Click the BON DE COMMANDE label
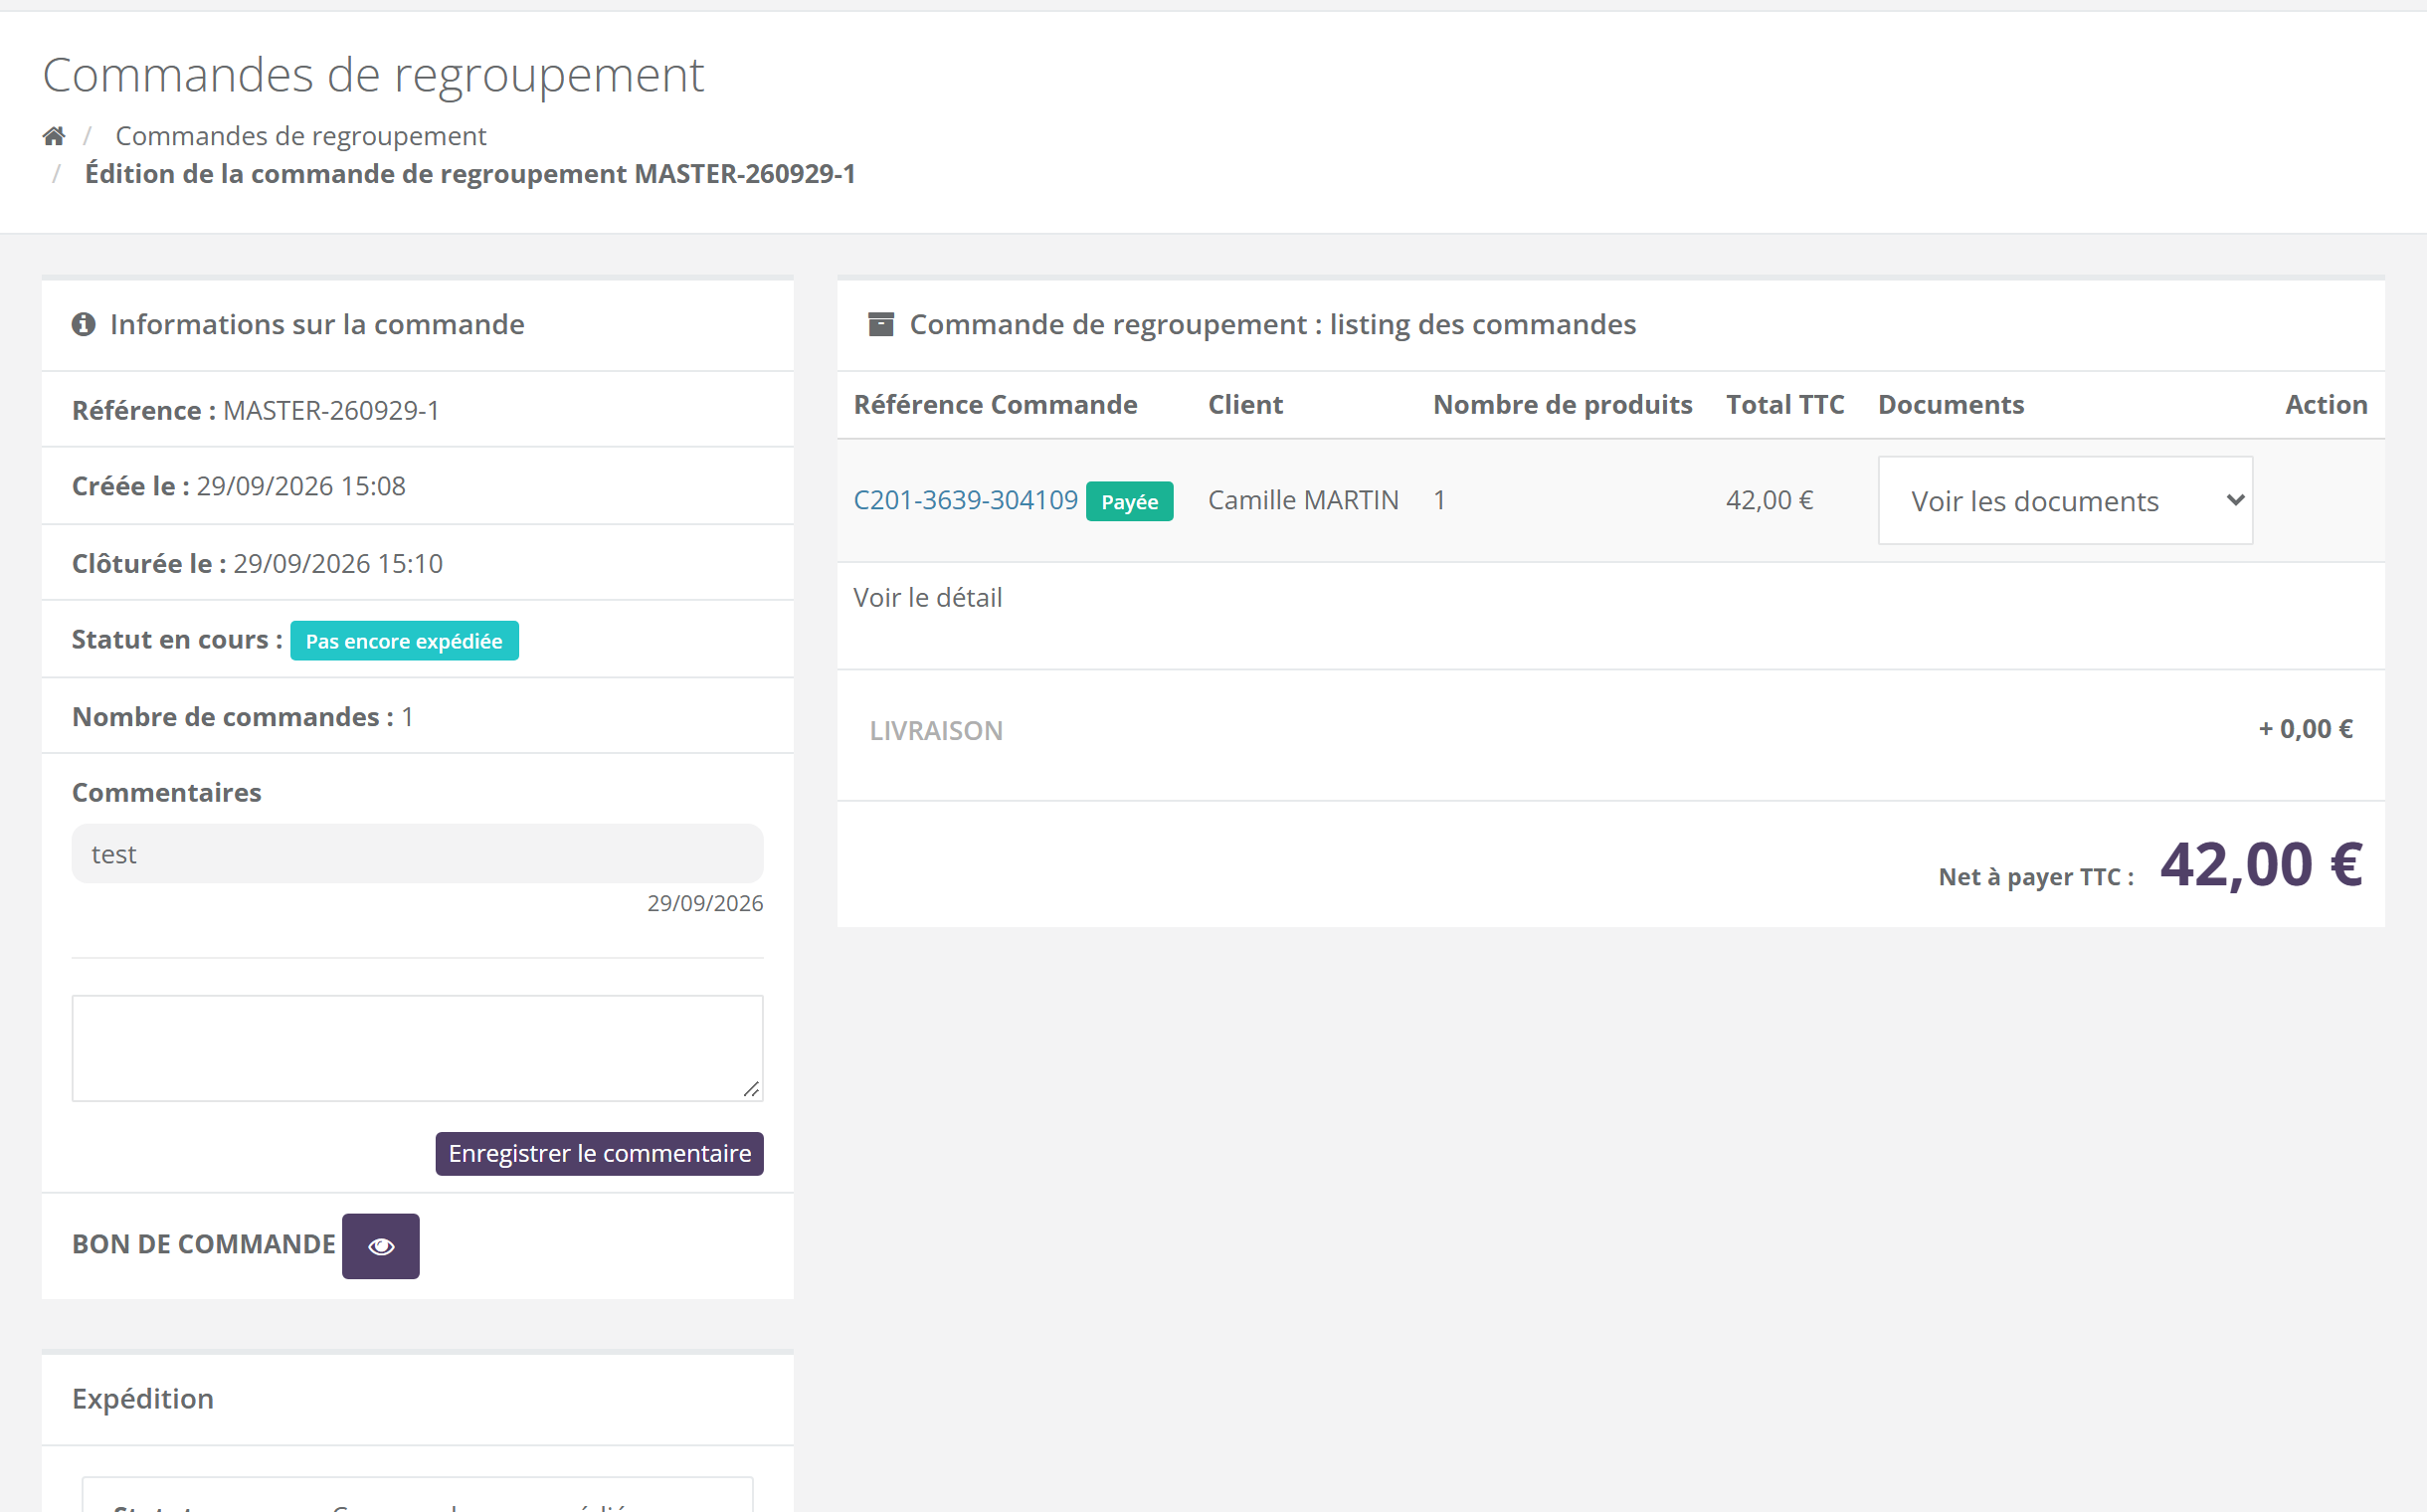2427x1512 pixels. (203, 1245)
